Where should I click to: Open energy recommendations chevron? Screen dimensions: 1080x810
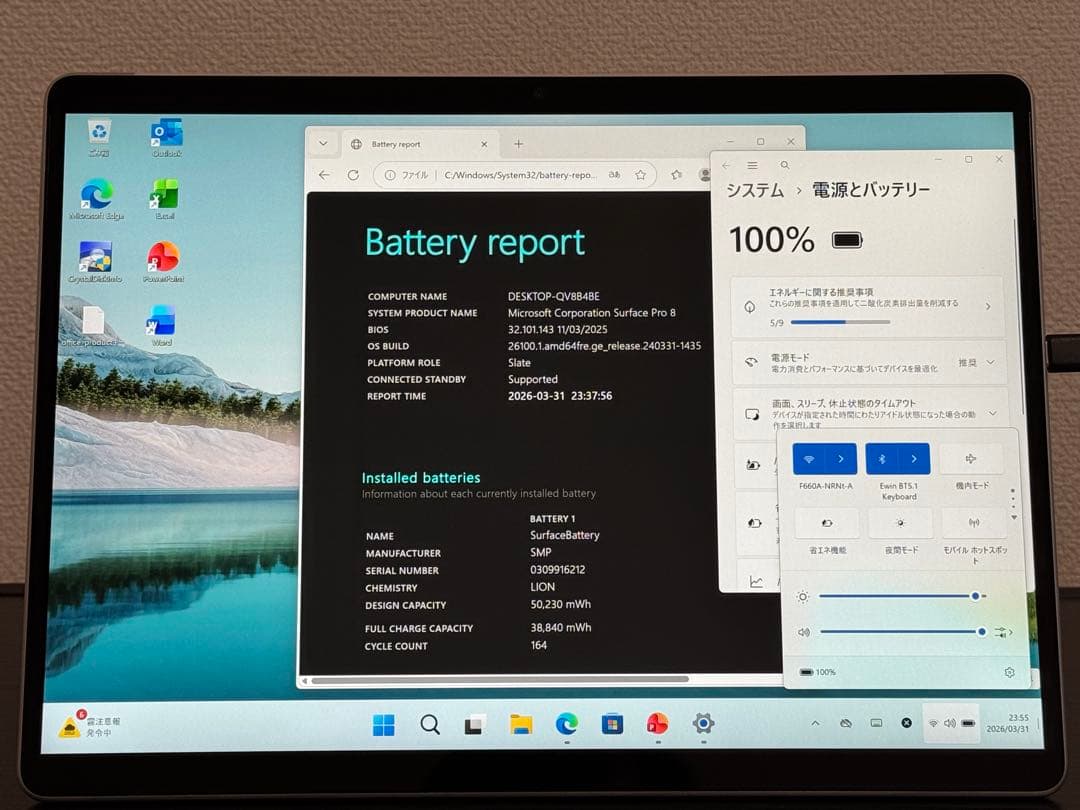pyautogui.click(x=988, y=307)
